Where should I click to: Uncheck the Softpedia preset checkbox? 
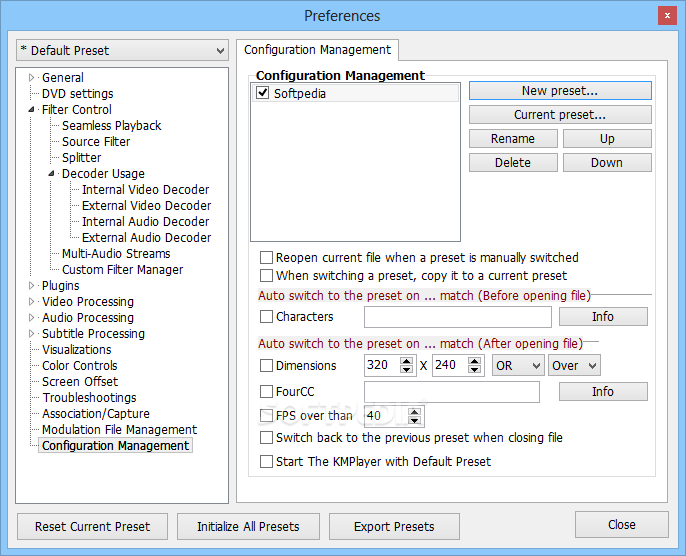pyautogui.click(x=262, y=93)
